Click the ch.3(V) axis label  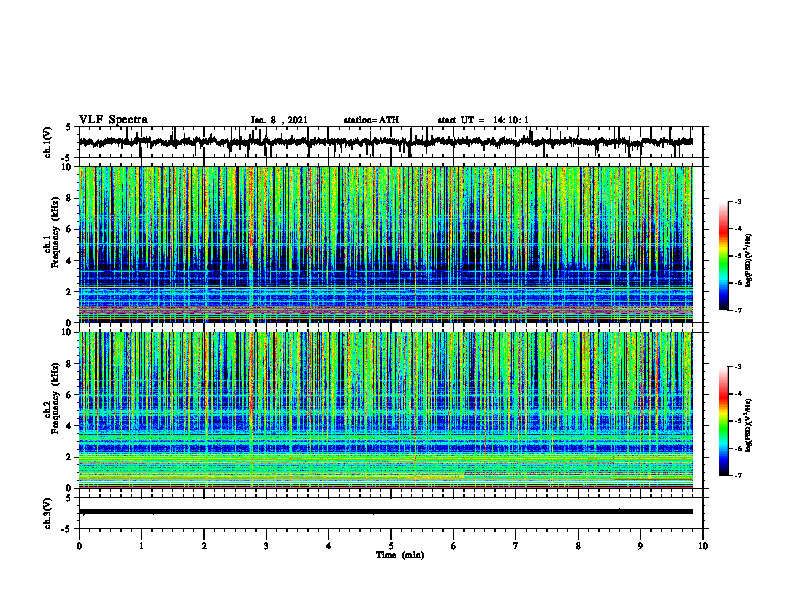[x=47, y=513]
